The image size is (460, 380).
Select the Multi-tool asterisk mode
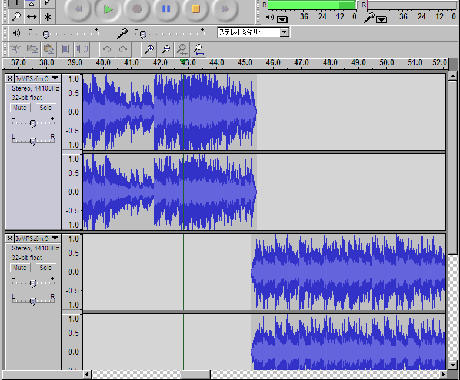pyautogui.click(x=47, y=16)
